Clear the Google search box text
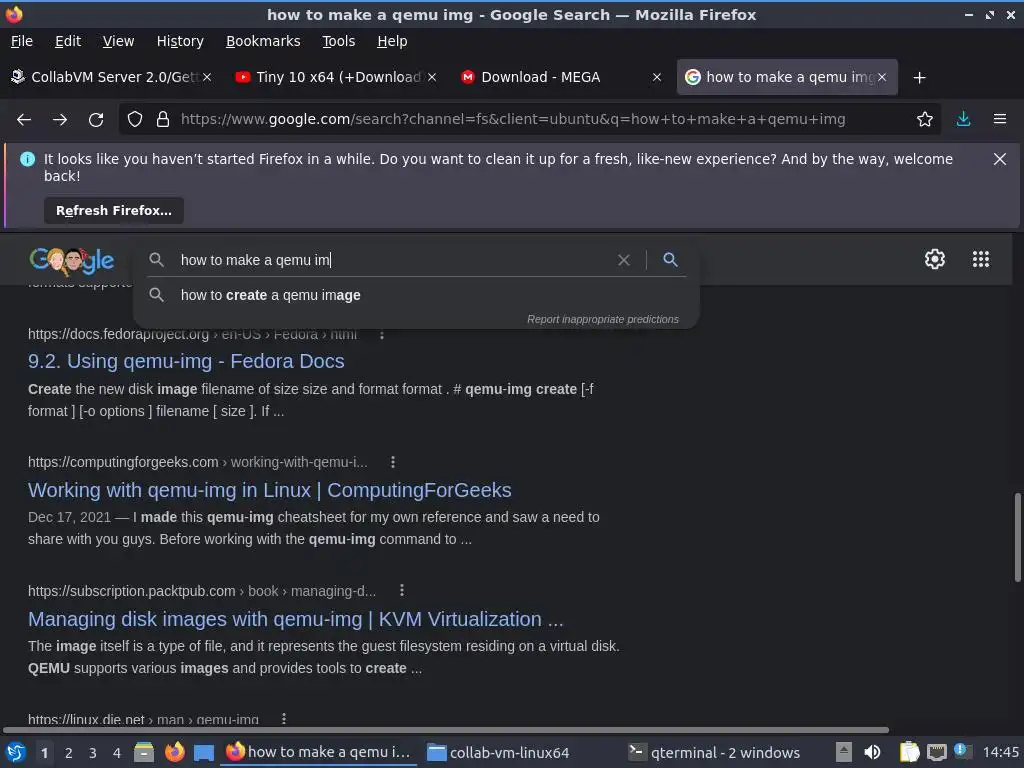The width and height of the screenshot is (1024, 768). pyautogui.click(x=624, y=260)
